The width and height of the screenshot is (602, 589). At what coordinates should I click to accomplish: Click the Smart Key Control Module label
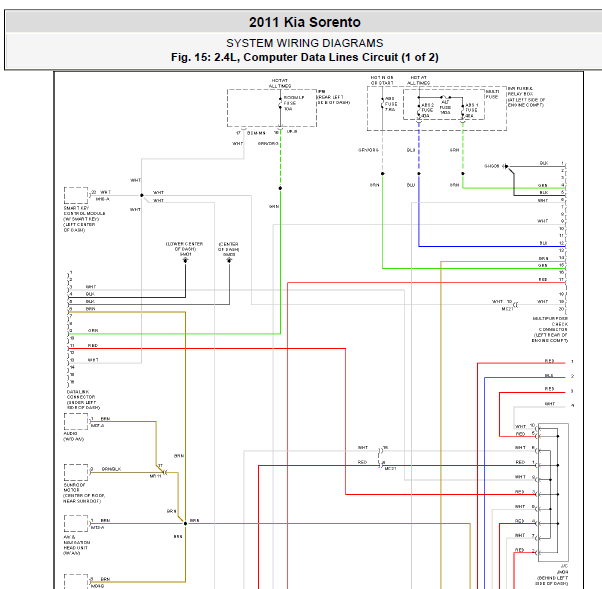pyautogui.click(x=84, y=219)
